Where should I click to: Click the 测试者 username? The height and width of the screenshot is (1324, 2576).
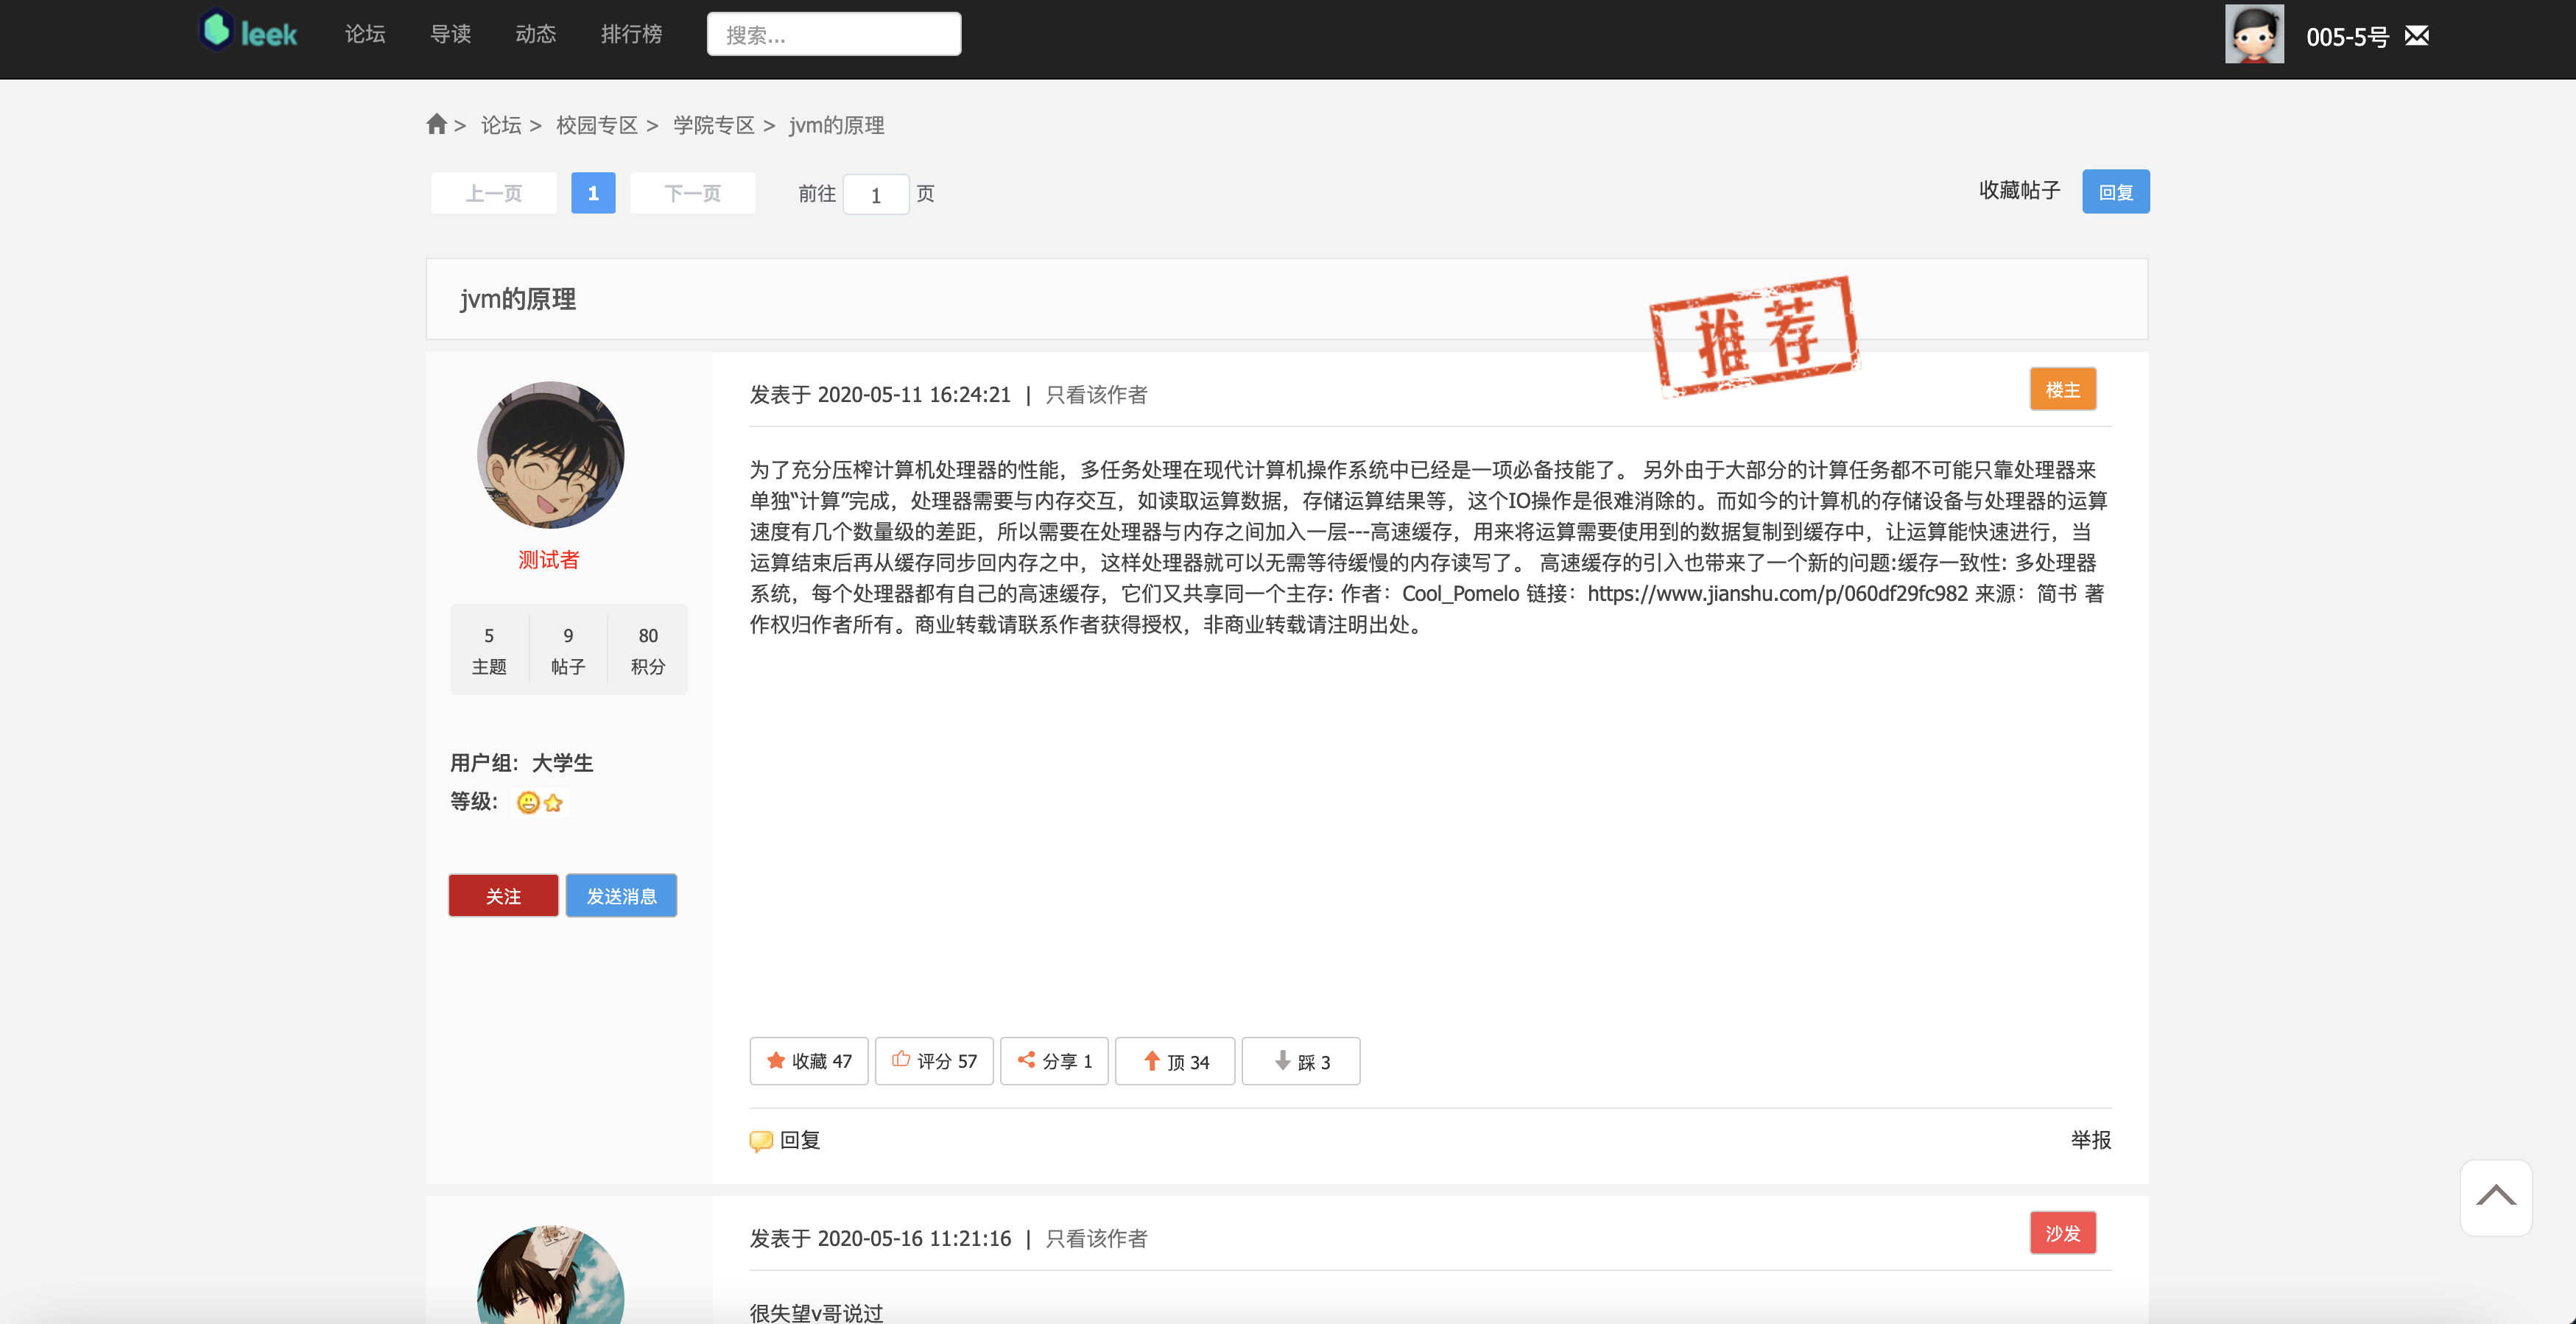[549, 560]
